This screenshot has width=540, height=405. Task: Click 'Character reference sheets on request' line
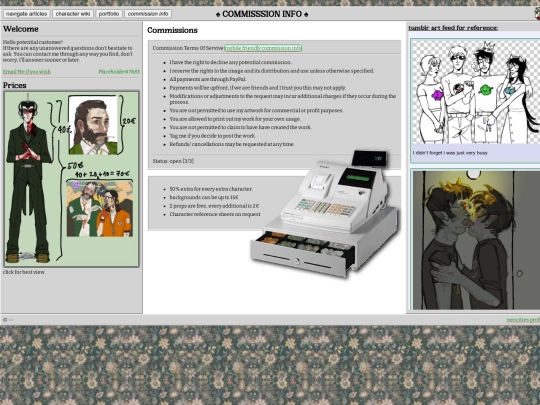pyautogui.click(x=215, y=214)
